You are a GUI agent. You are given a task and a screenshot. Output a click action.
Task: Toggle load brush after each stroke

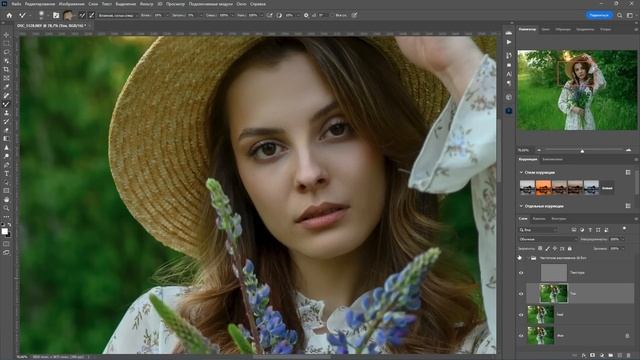click(x=82, y=15)
